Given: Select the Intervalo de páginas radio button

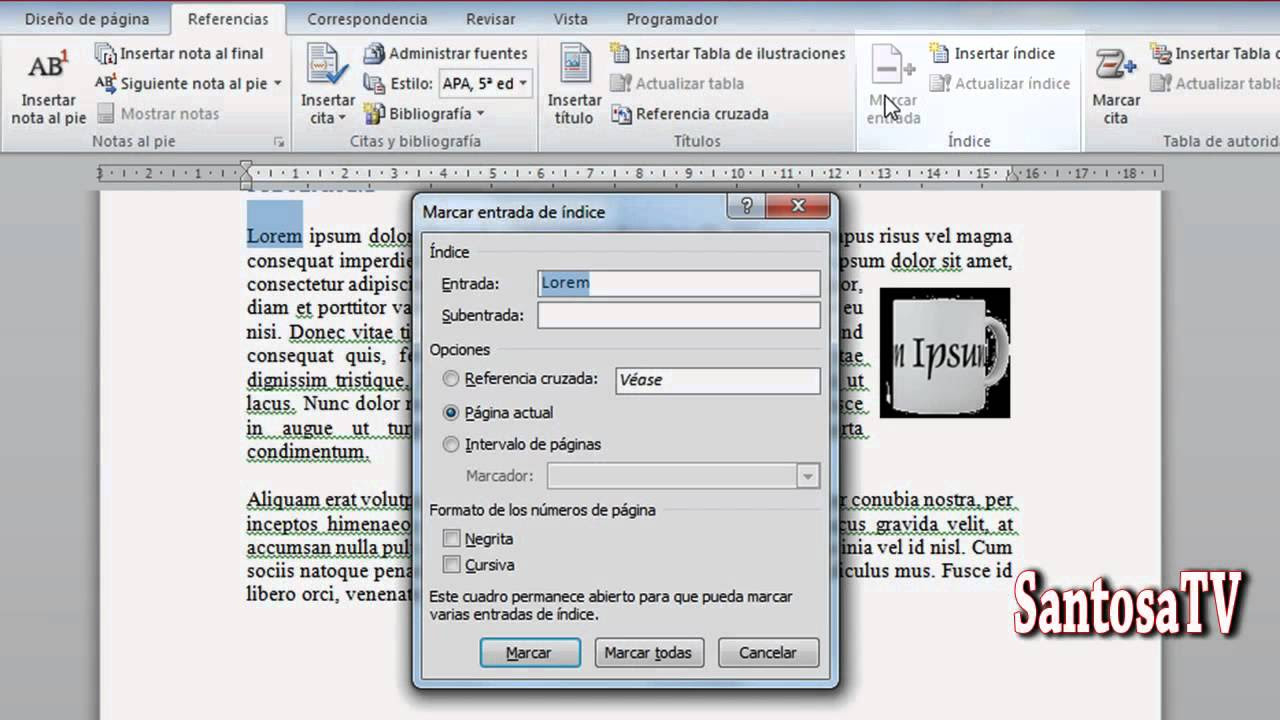Looking at the screenshot, I should [451, 444].
